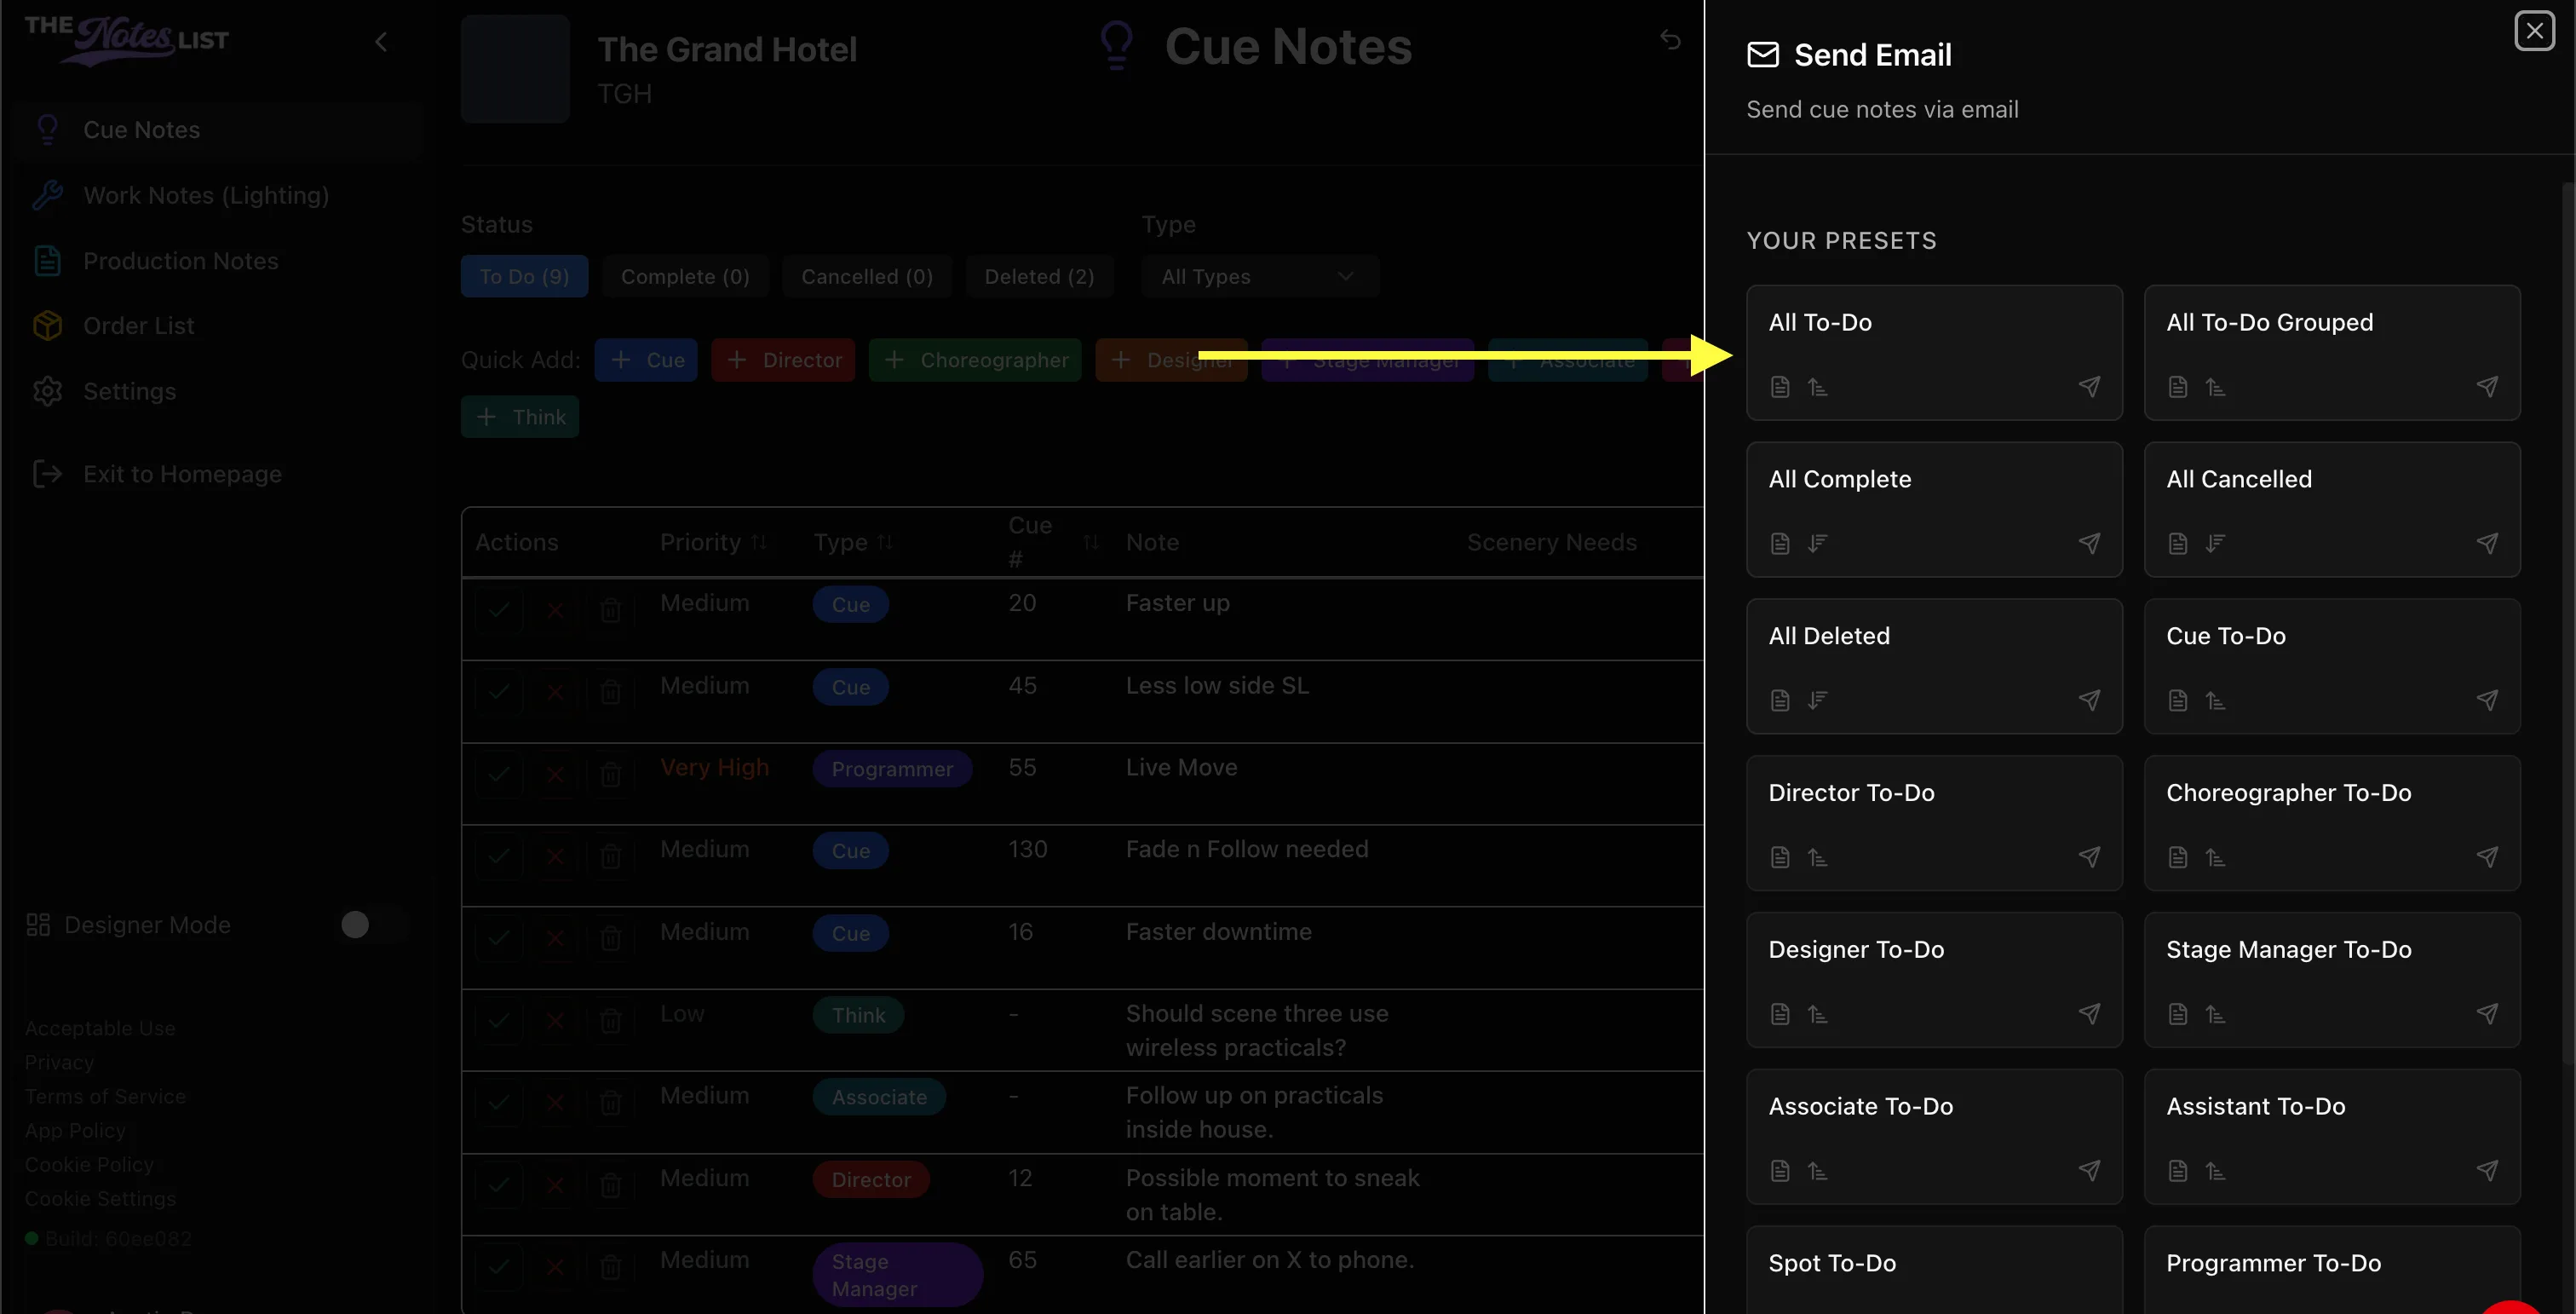Click The Grand Hotel production thumbnail
Image resolution: width=2576 pixels, height=1314 pixels.
point(515,68)
